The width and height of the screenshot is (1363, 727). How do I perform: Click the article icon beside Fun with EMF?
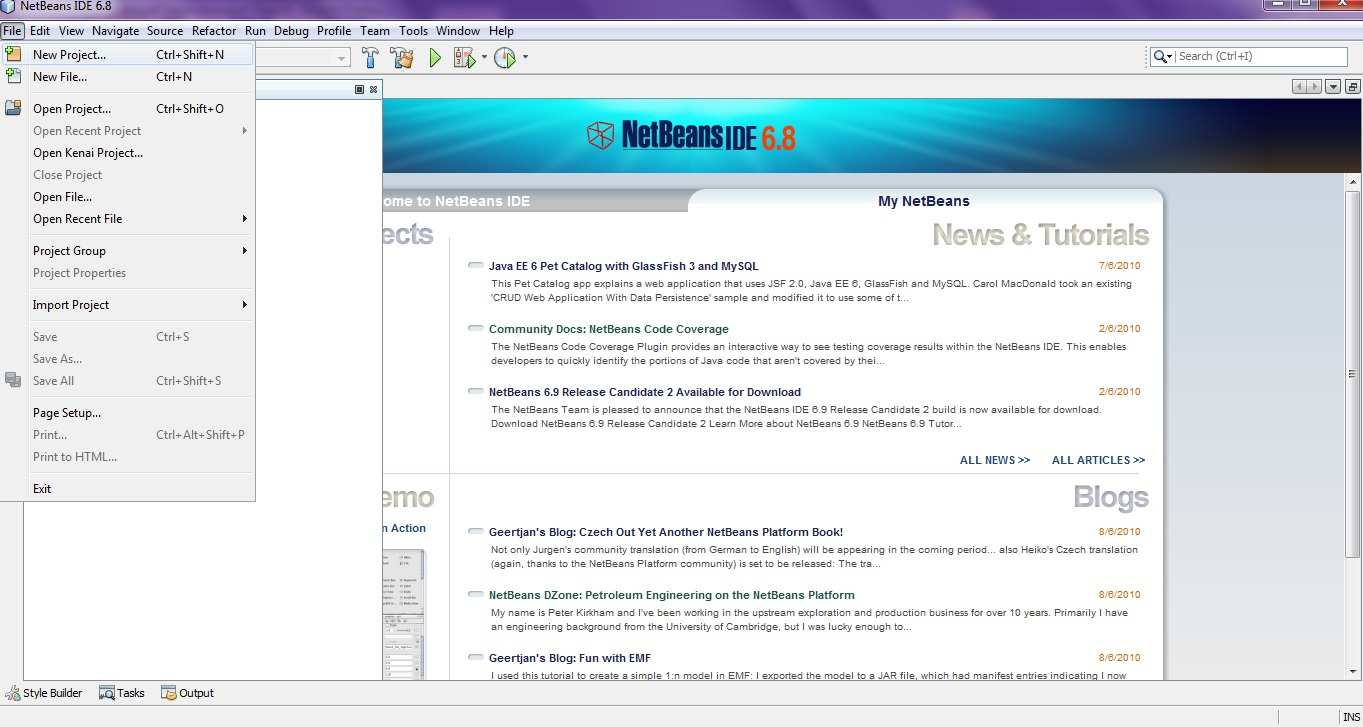[476, 658]
